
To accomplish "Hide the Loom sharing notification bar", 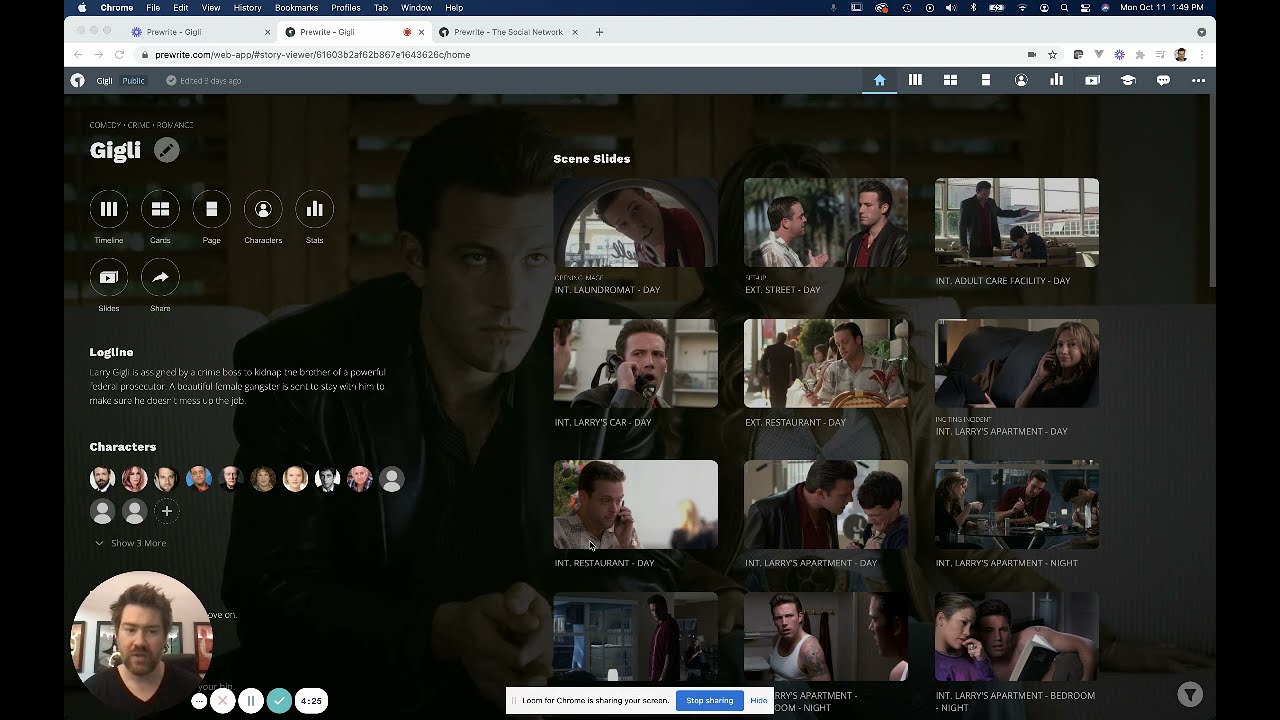I will pyautogui.click(x=758, y=700).
